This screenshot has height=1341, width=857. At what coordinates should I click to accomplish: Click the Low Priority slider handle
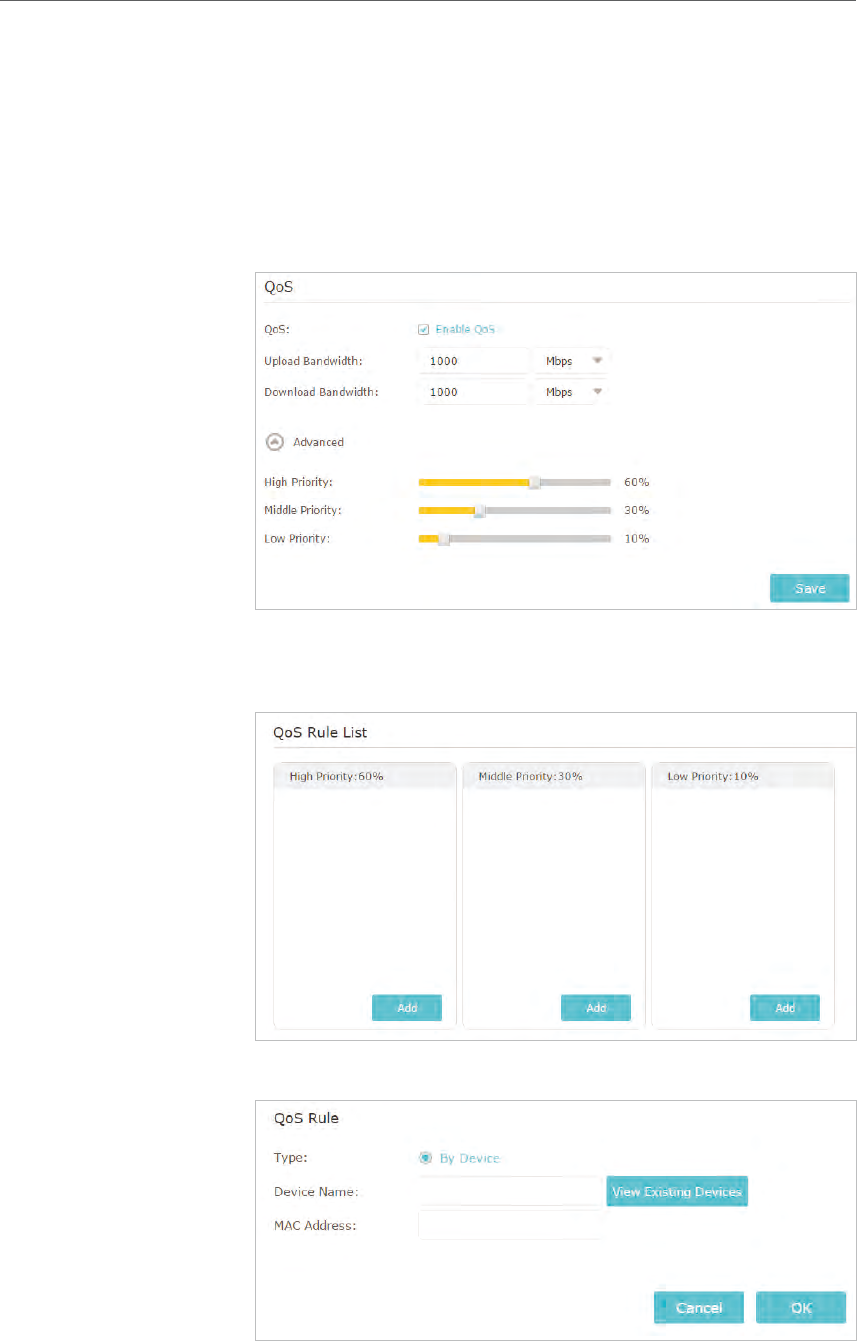pyautogui.click(x=444, y=538)
